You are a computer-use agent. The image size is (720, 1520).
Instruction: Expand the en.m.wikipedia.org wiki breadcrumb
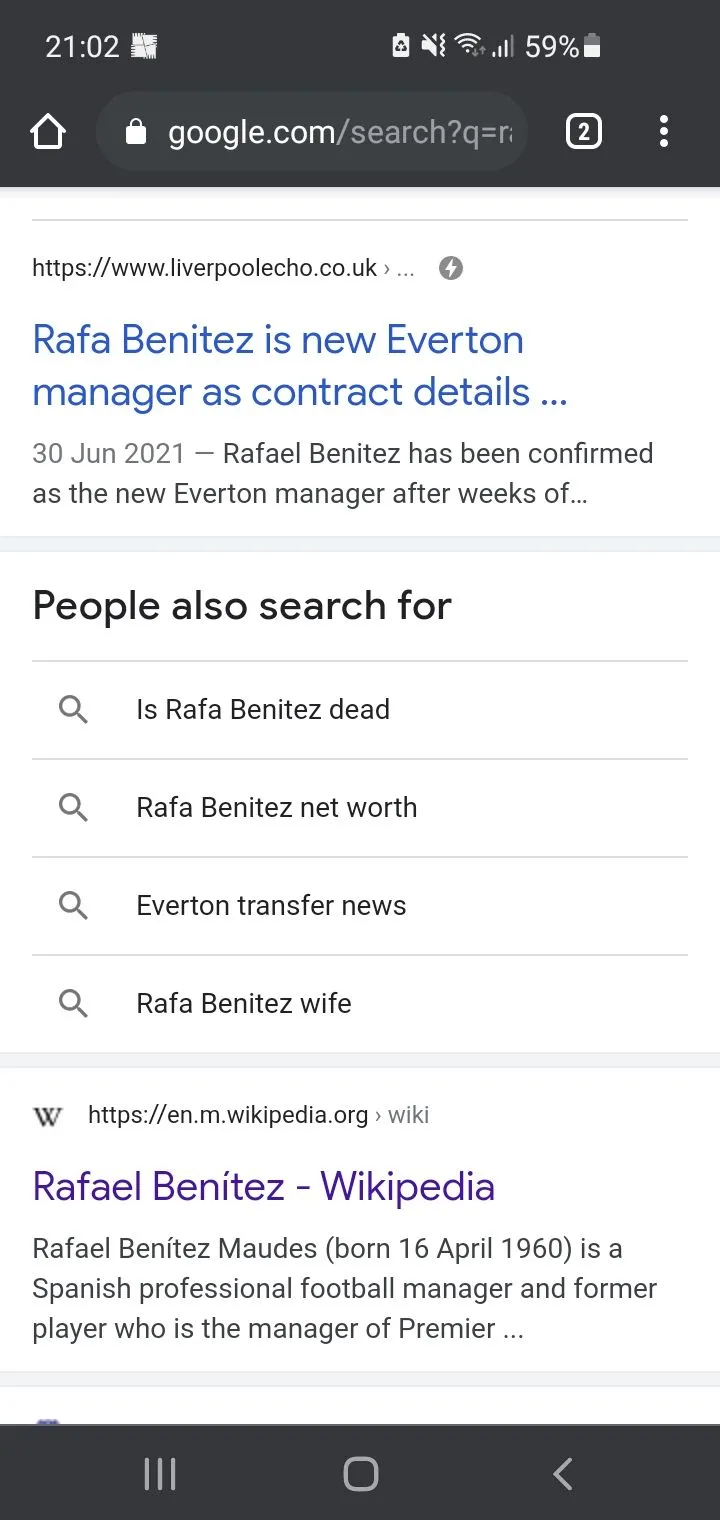408,1115
